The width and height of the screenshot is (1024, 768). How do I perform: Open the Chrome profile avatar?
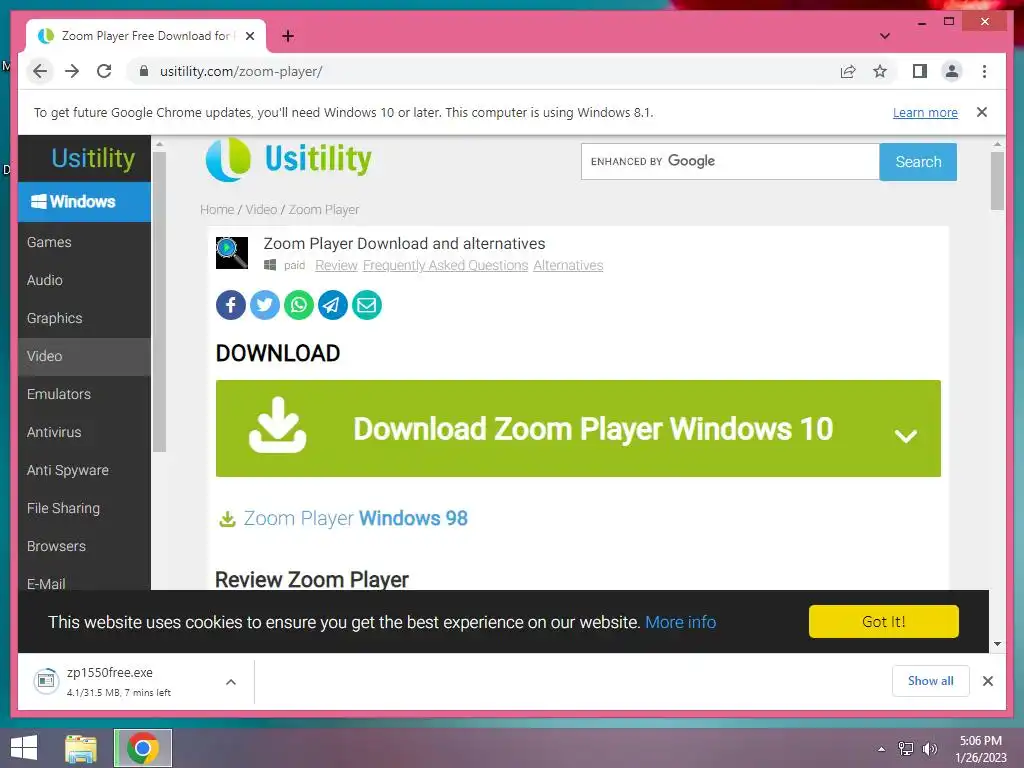(x=952, y=71)
